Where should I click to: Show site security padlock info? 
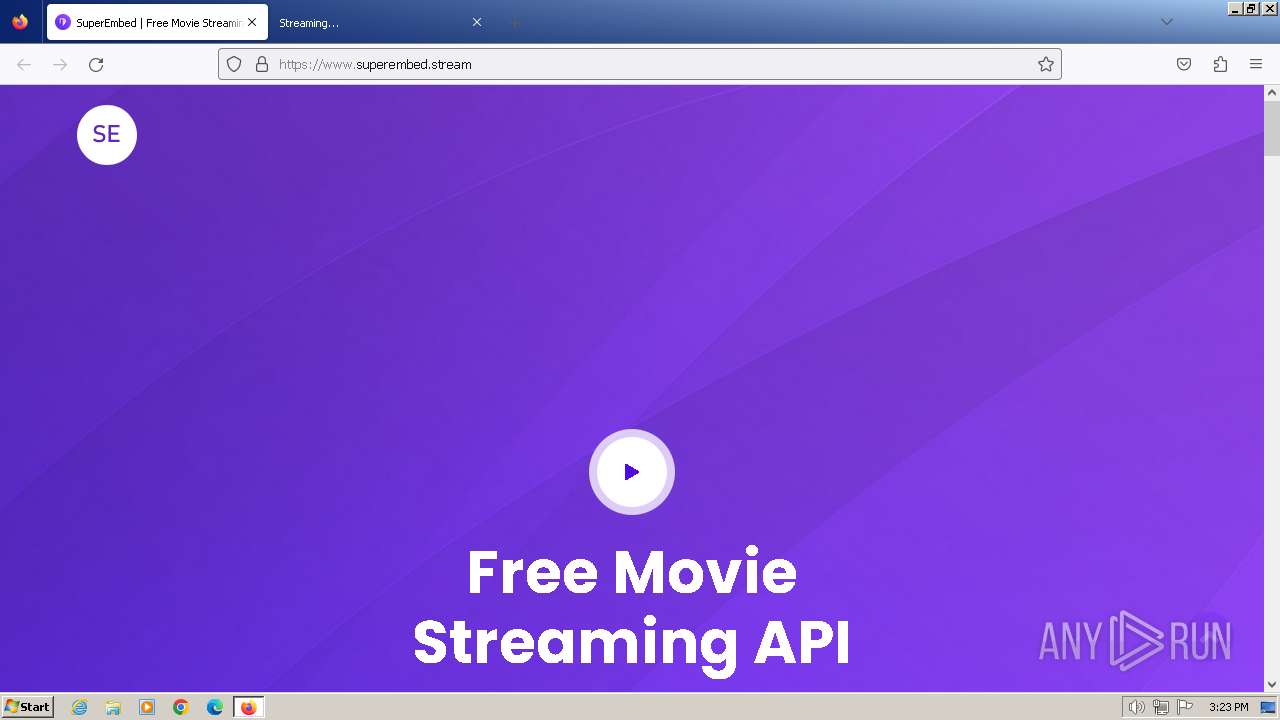pos(262,64)
